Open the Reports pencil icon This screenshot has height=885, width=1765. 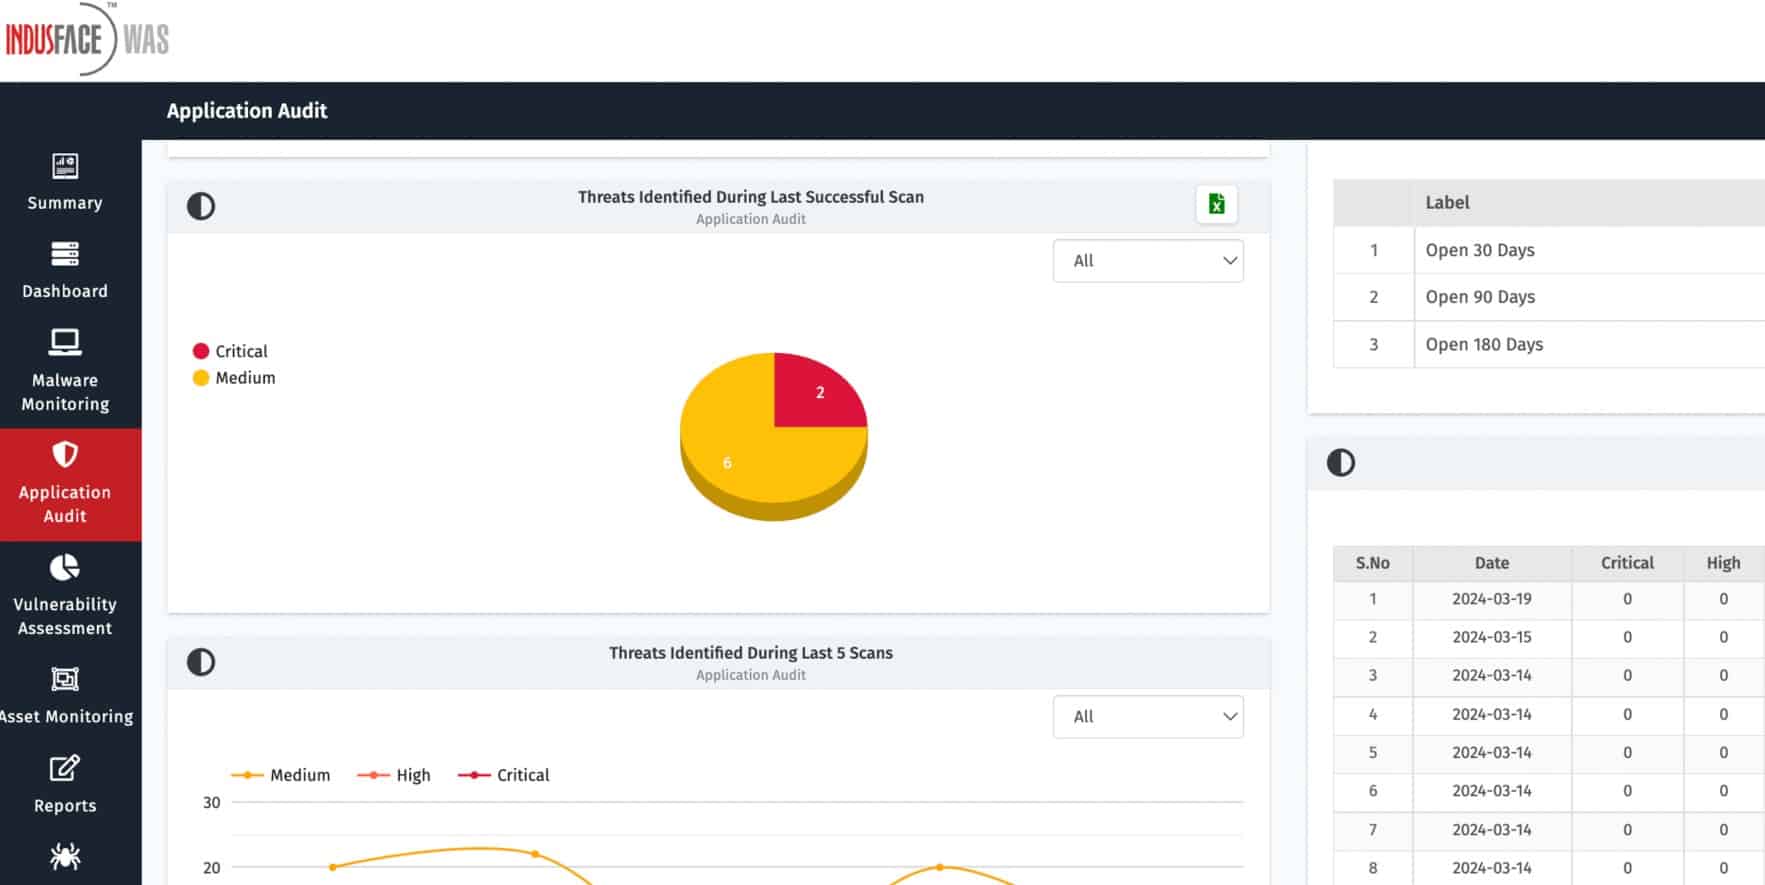click(x=65, y=768)
